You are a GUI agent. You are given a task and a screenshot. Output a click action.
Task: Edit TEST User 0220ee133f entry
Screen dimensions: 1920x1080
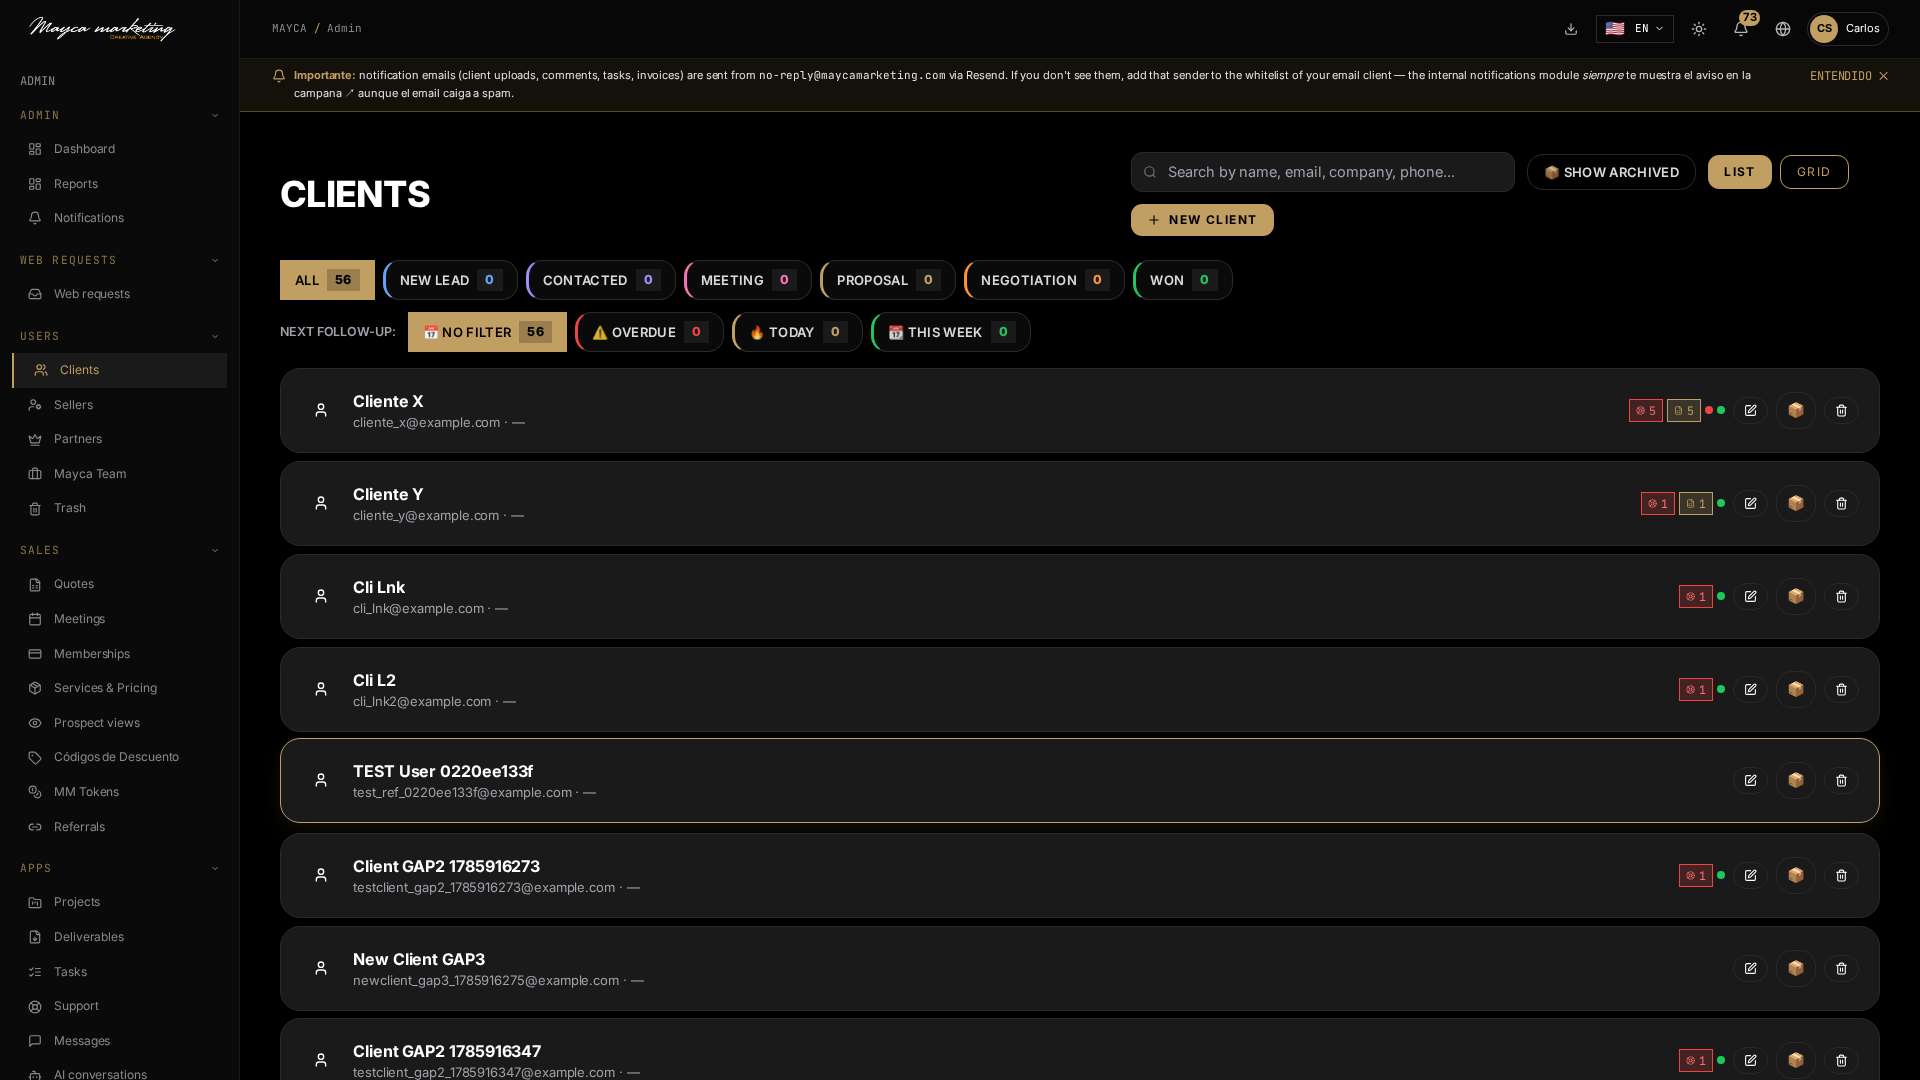[x=1750, y=781]
